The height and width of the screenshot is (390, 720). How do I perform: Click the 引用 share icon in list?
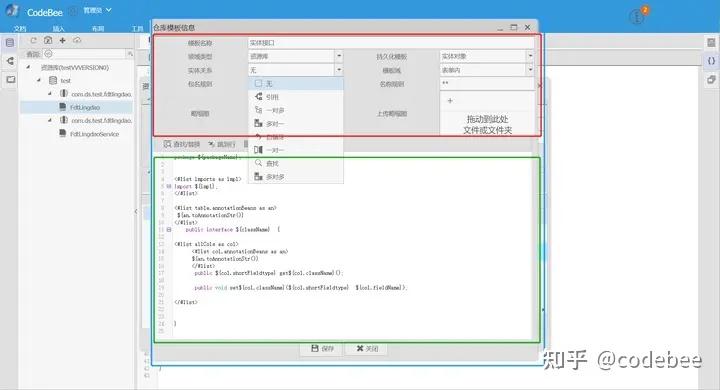[259, 96]
